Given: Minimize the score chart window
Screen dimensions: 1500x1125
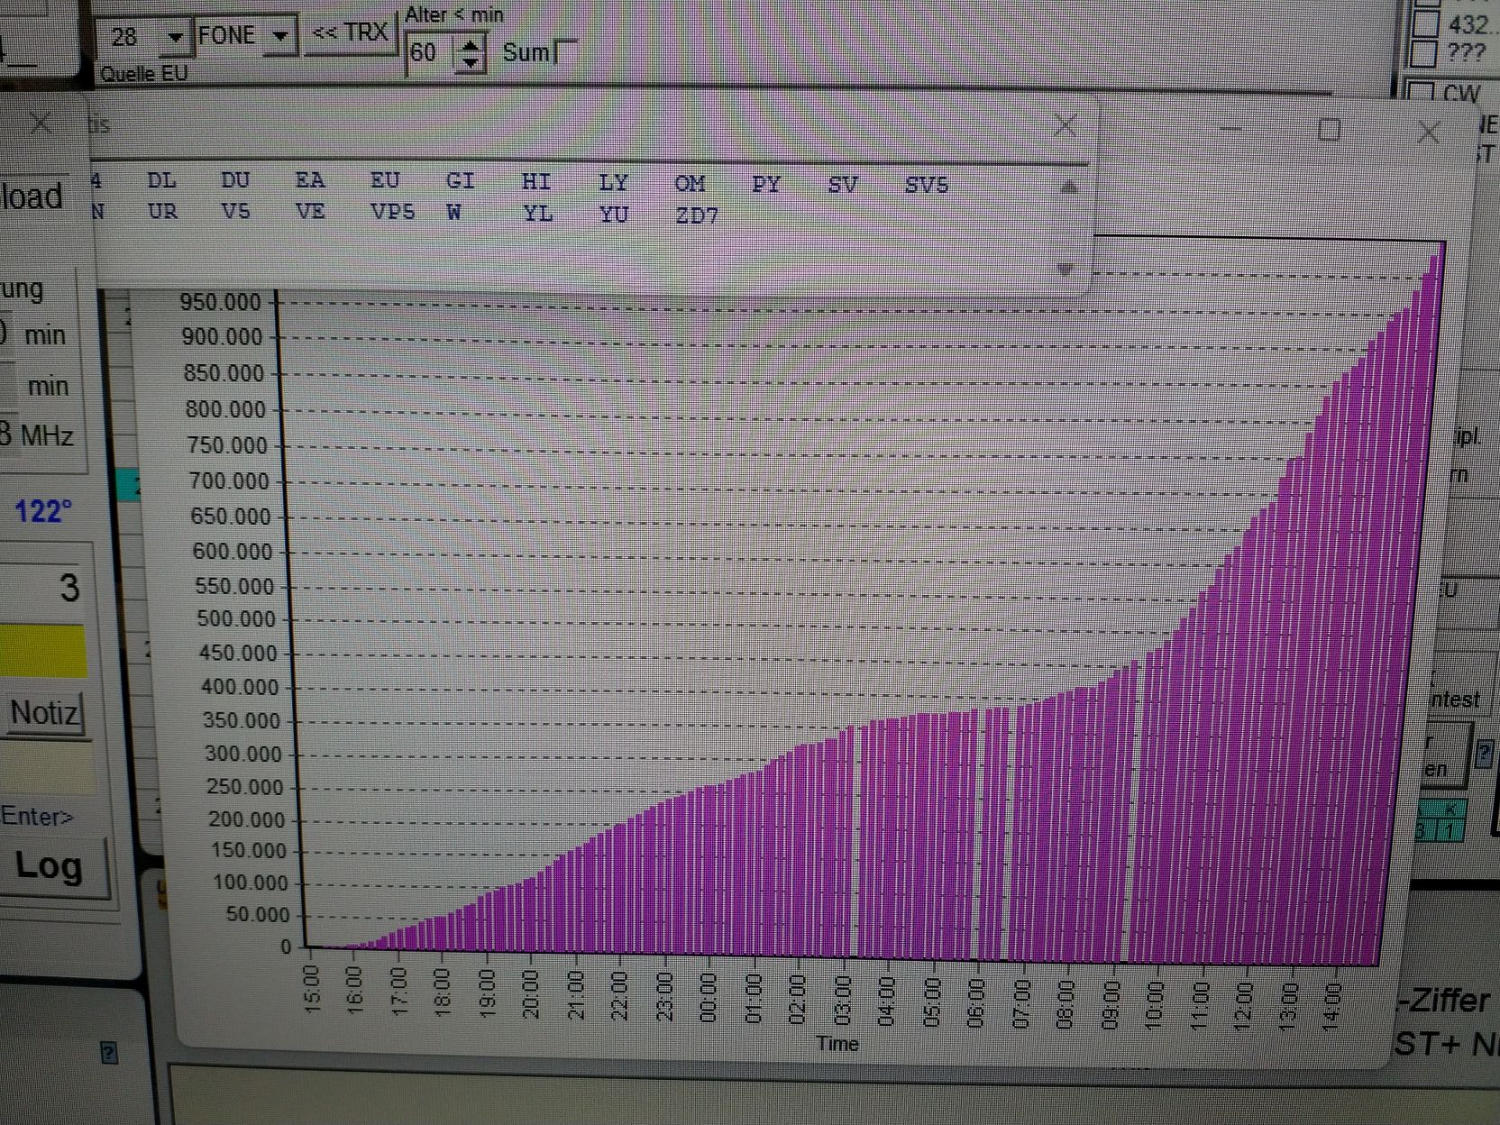Looking at the screenshot, I should tap(1231, 129).
